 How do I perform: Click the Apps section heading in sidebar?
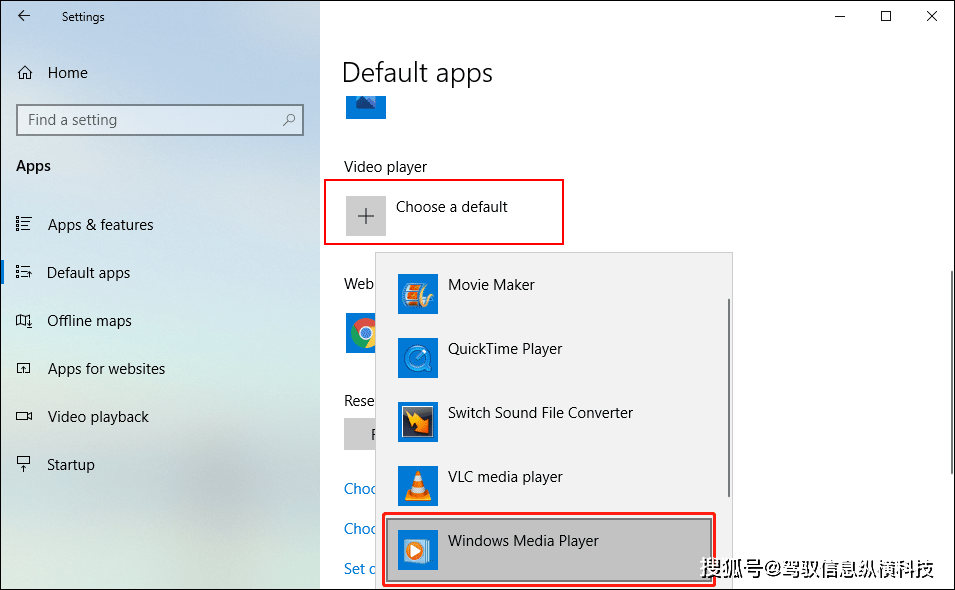pos(33,166)
